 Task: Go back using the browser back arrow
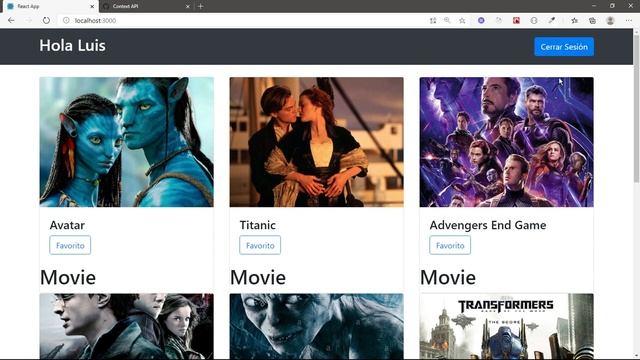pyautogui.click(x=11, y=20)
